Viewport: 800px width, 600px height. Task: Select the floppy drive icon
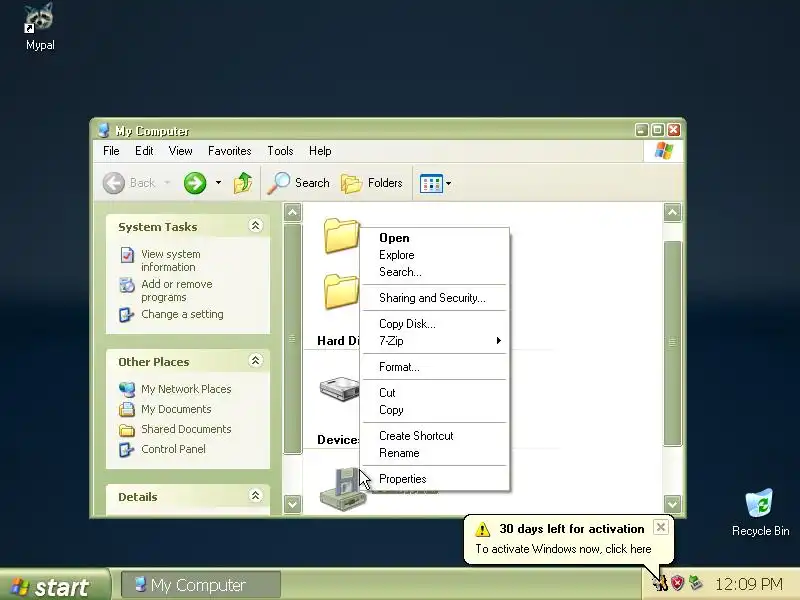(343, 489)
